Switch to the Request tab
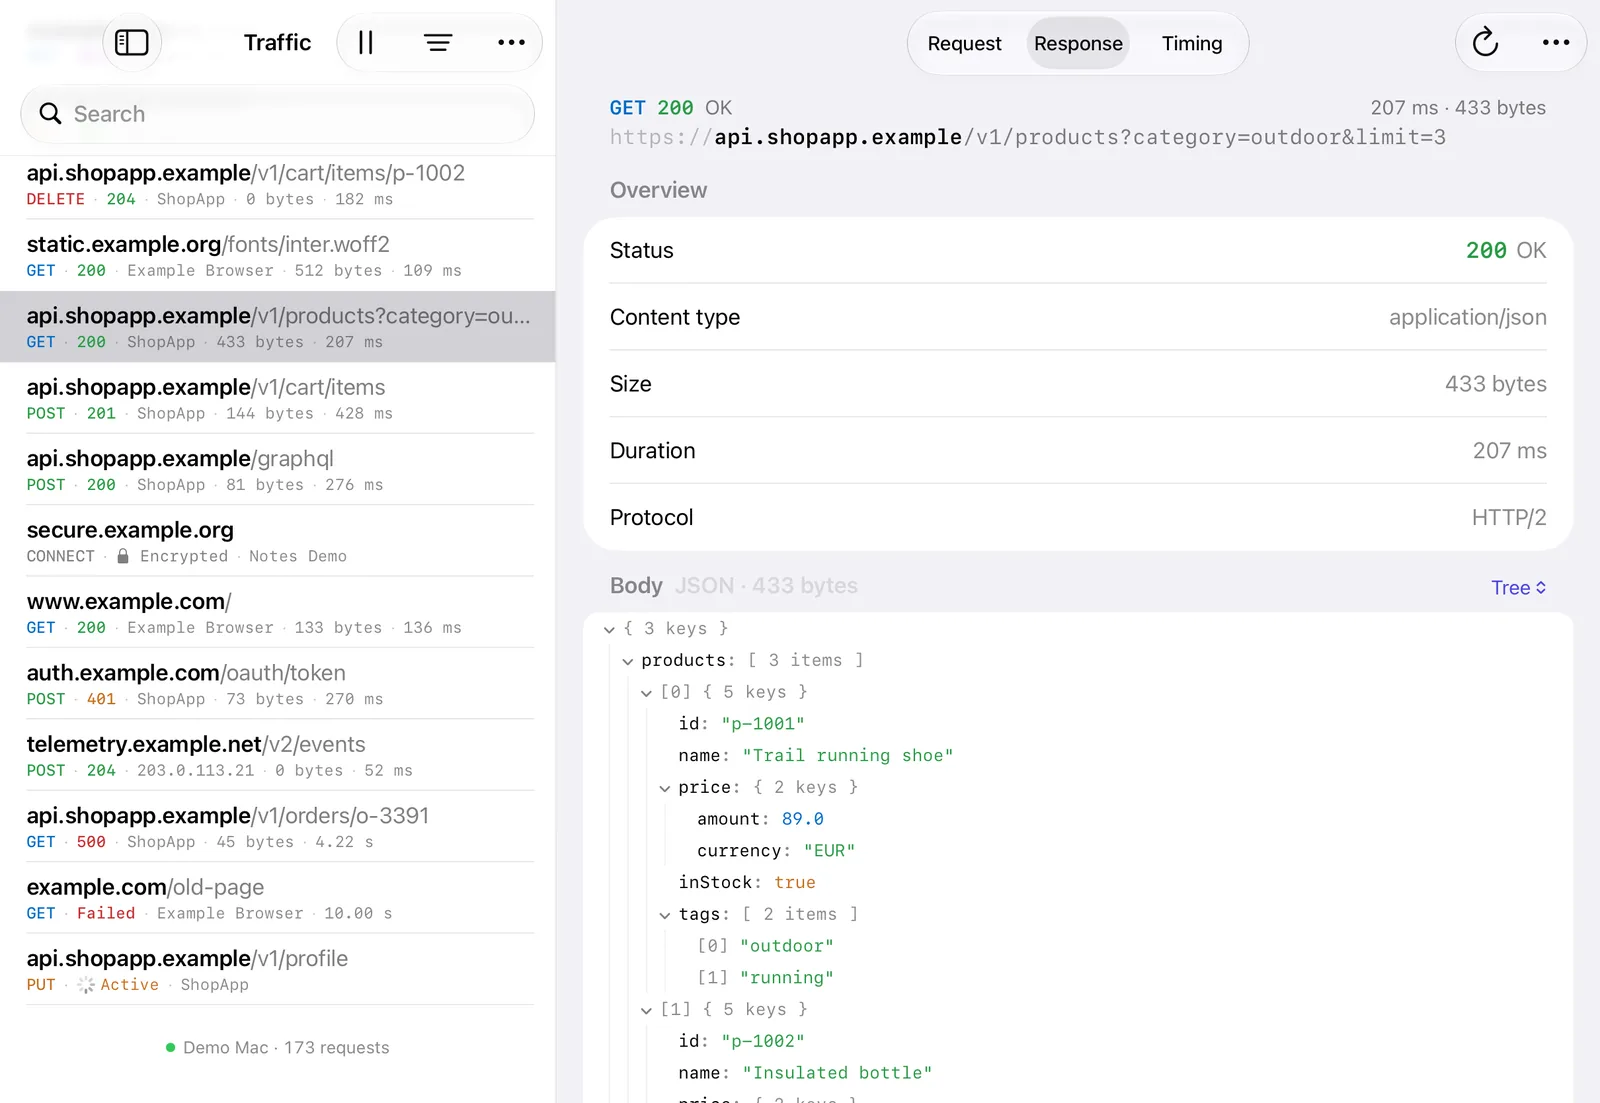1600x1103 pixels. (964, 43)
